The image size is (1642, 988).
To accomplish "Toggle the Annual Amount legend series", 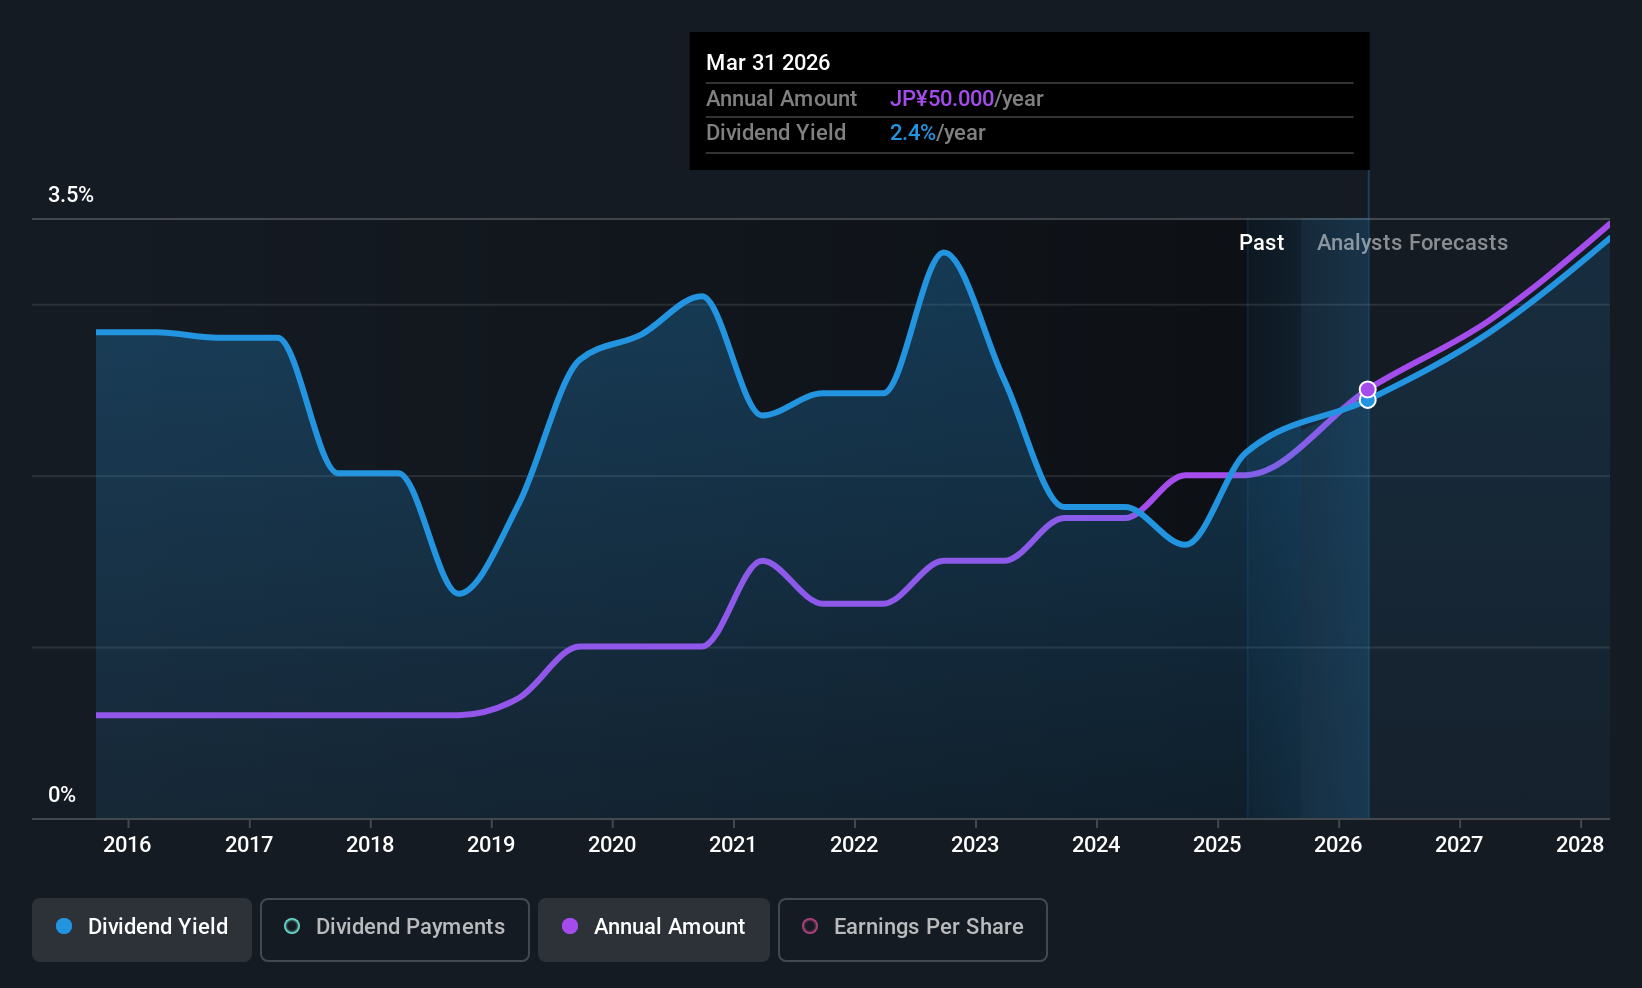I will click(654, 930).
